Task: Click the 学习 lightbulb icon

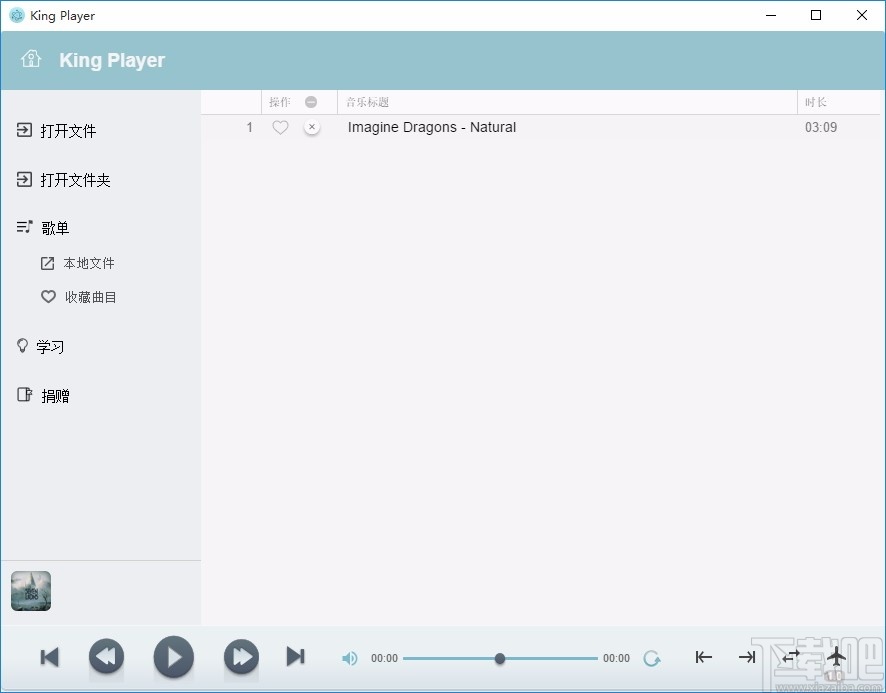Action: pos(23,346)
